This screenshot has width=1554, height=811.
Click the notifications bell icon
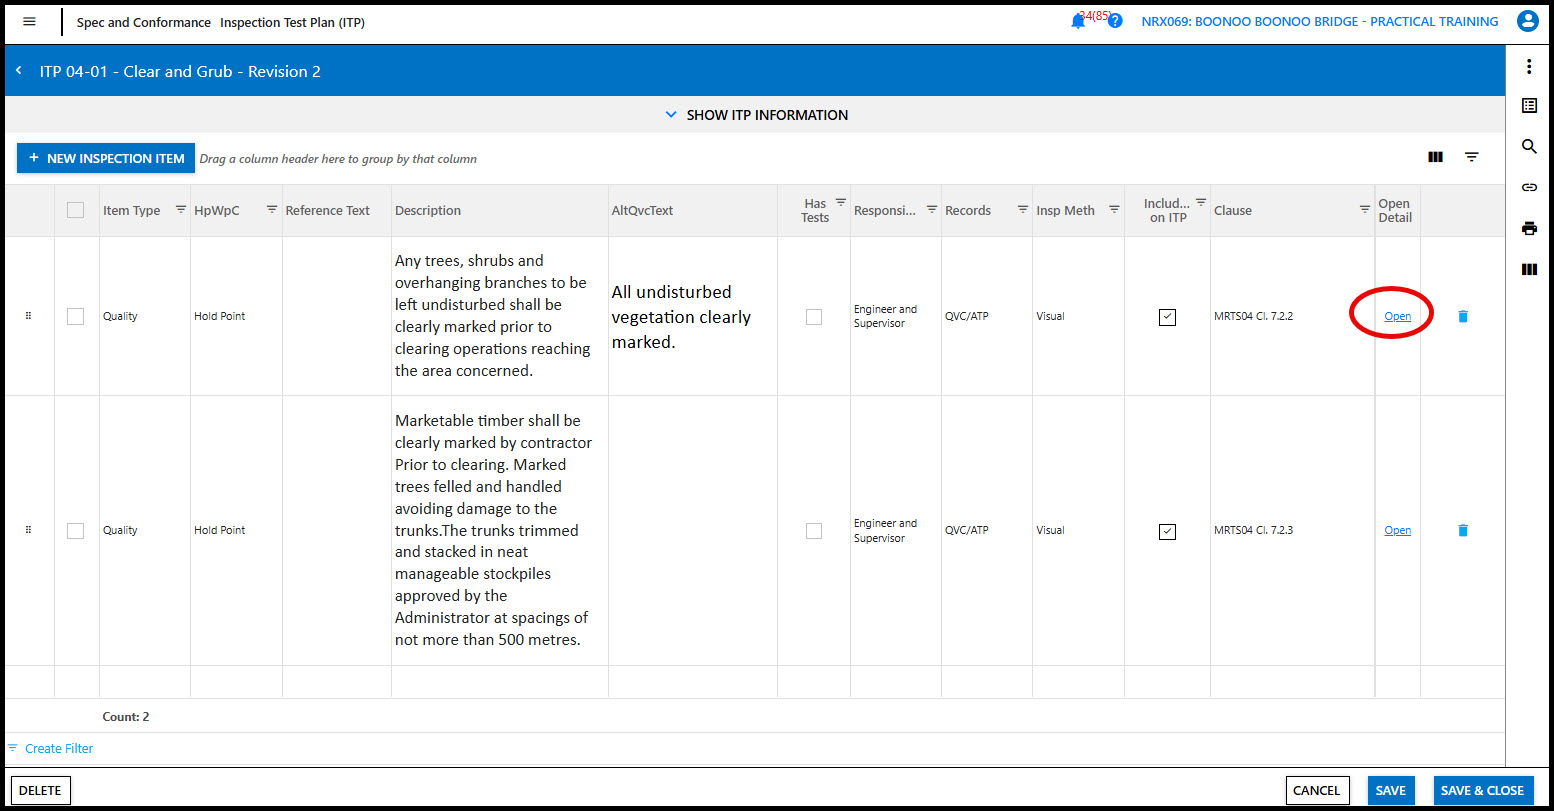pyautogui.click(x=1077, y=22)
